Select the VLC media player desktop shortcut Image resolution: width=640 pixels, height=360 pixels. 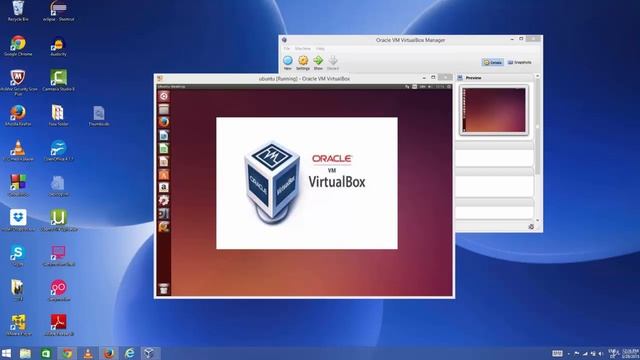(18, 151)
